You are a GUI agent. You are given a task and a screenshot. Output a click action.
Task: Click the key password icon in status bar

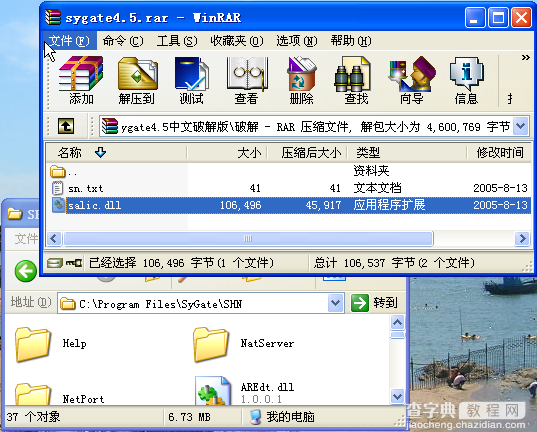(74, 263)
